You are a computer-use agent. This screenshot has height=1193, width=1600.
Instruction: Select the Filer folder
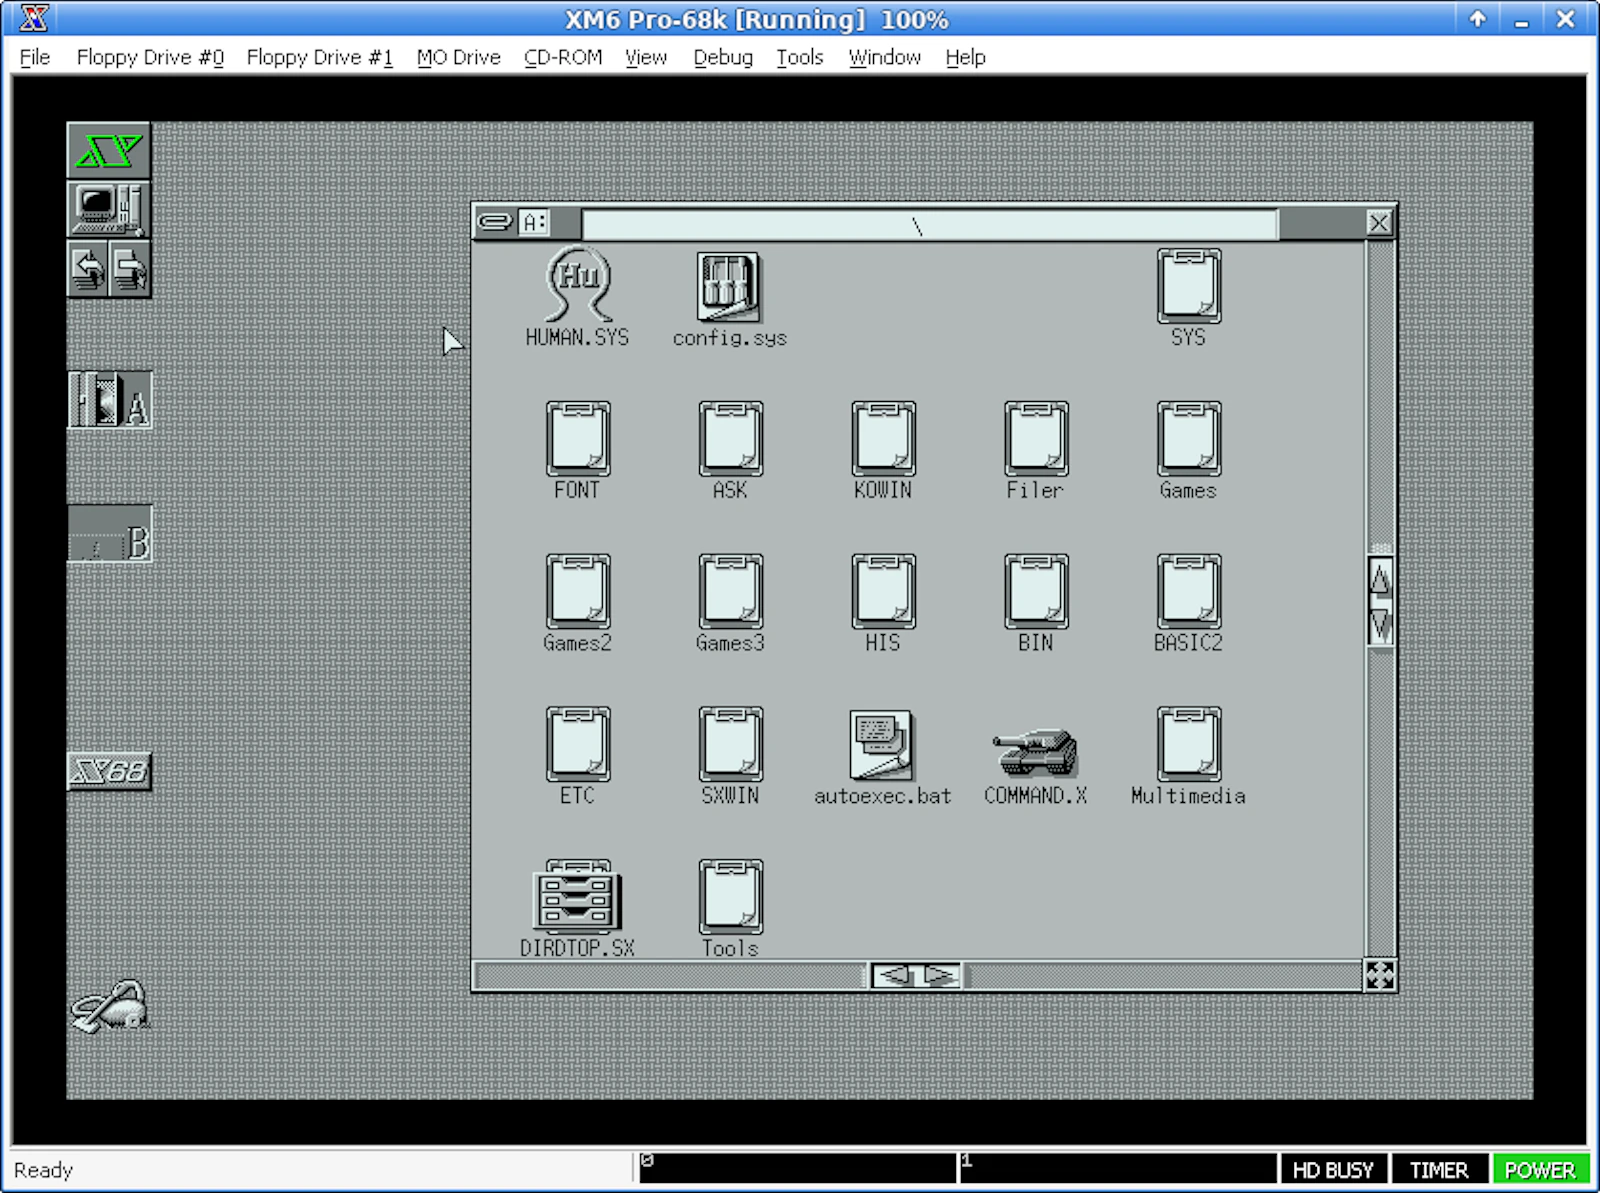(1036, 439)
